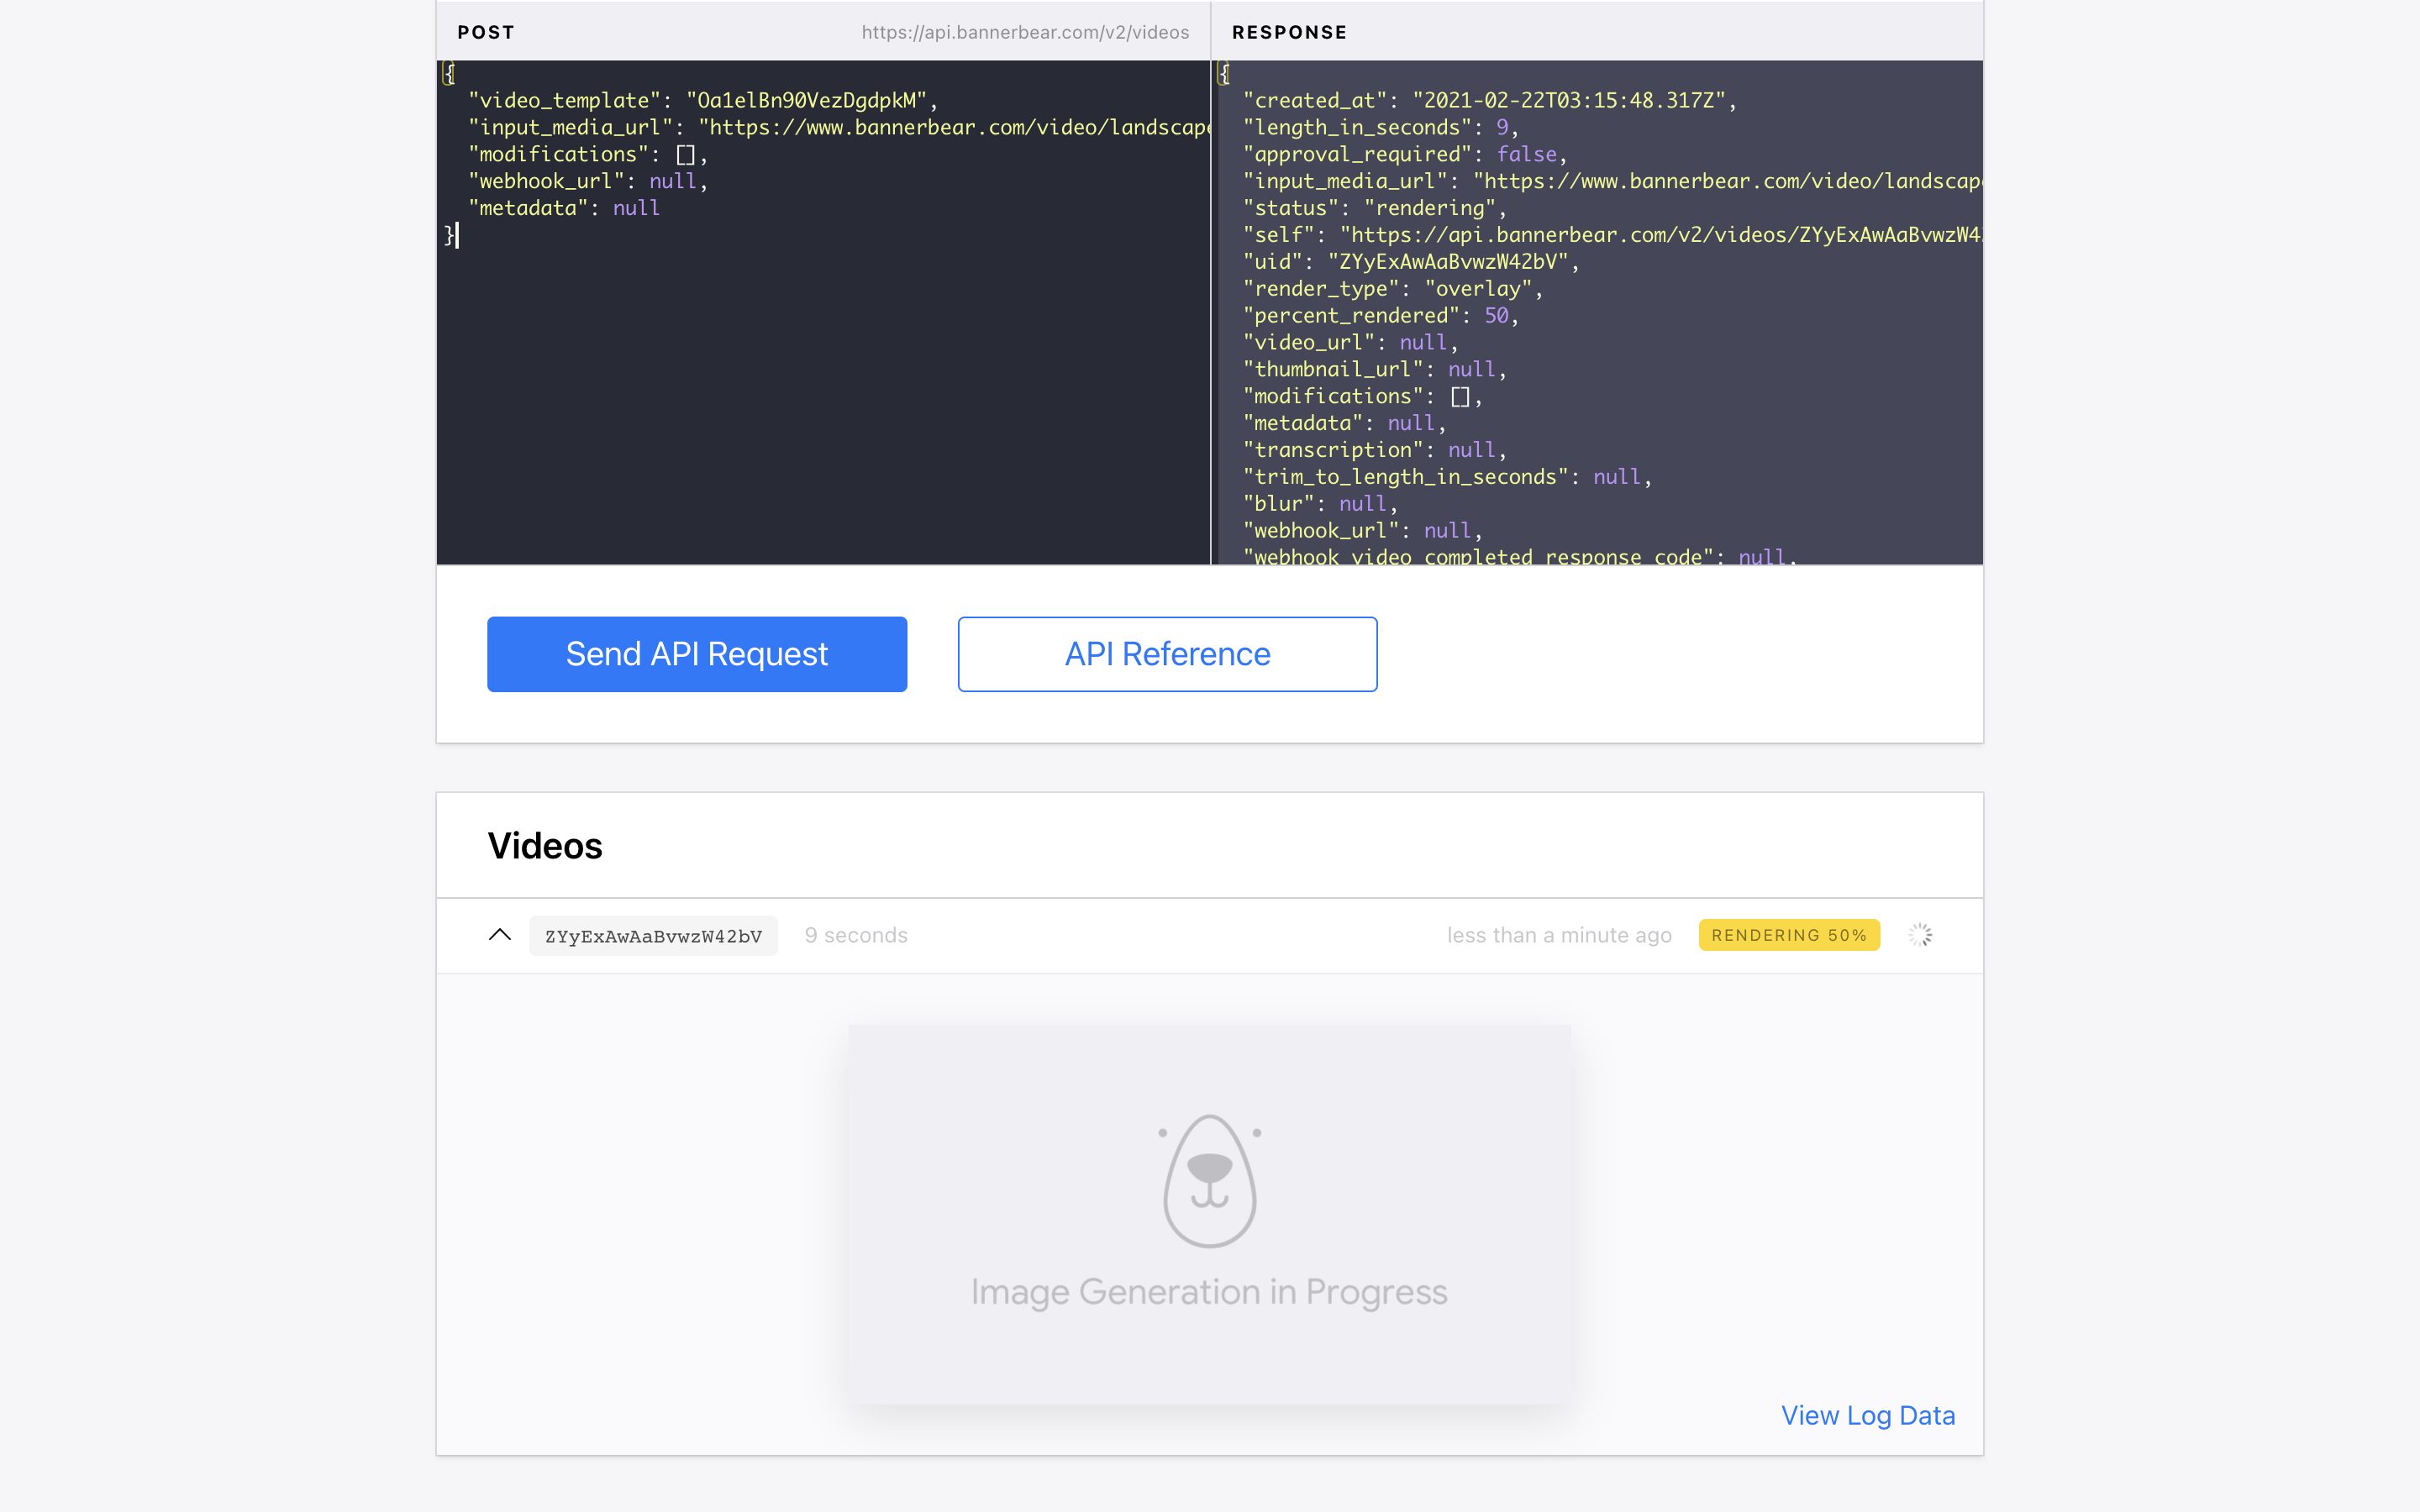Open the API Reference link button

[1167, 654]
